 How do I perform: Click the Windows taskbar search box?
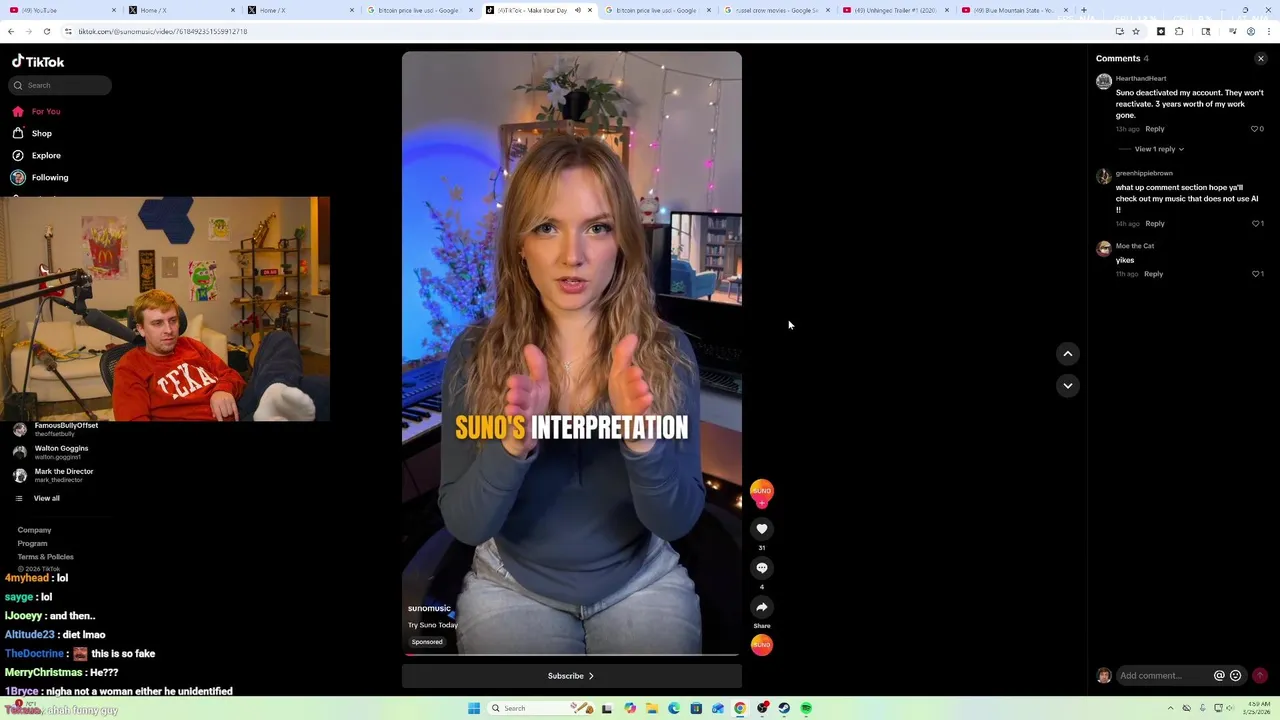[541, 708]
